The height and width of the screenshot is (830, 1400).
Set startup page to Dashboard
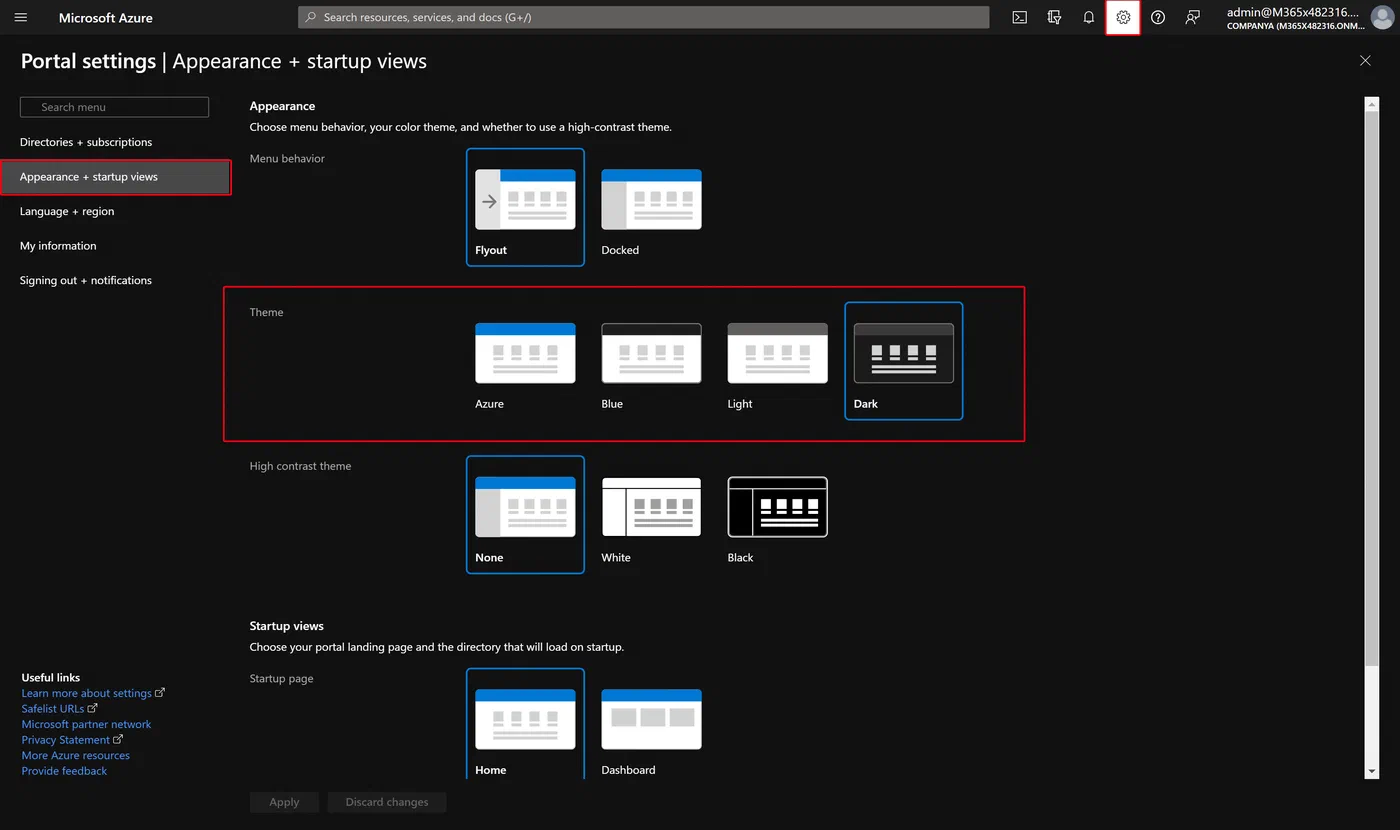point(651,724)
